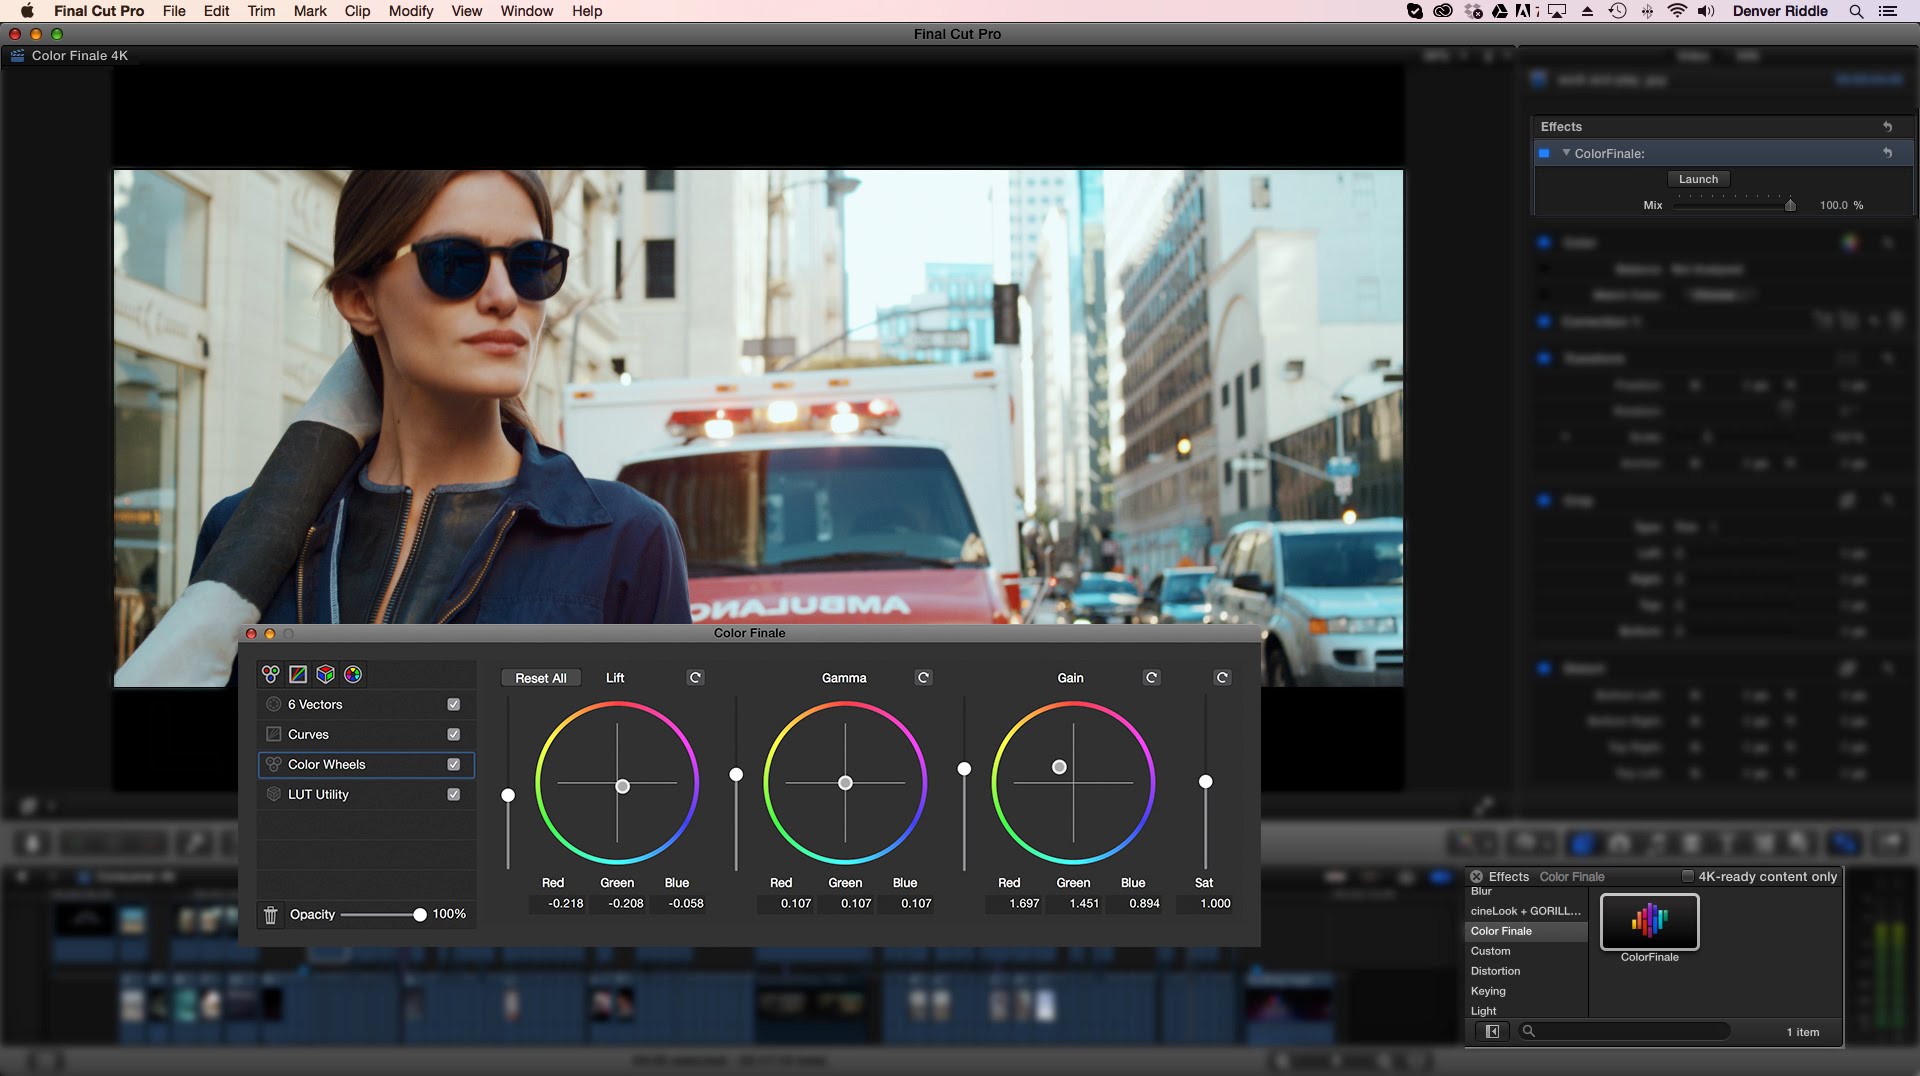This screenshot has width=1920, height=1076.
Task: Click the effects browser search field
Action: coord(1626,1031)
